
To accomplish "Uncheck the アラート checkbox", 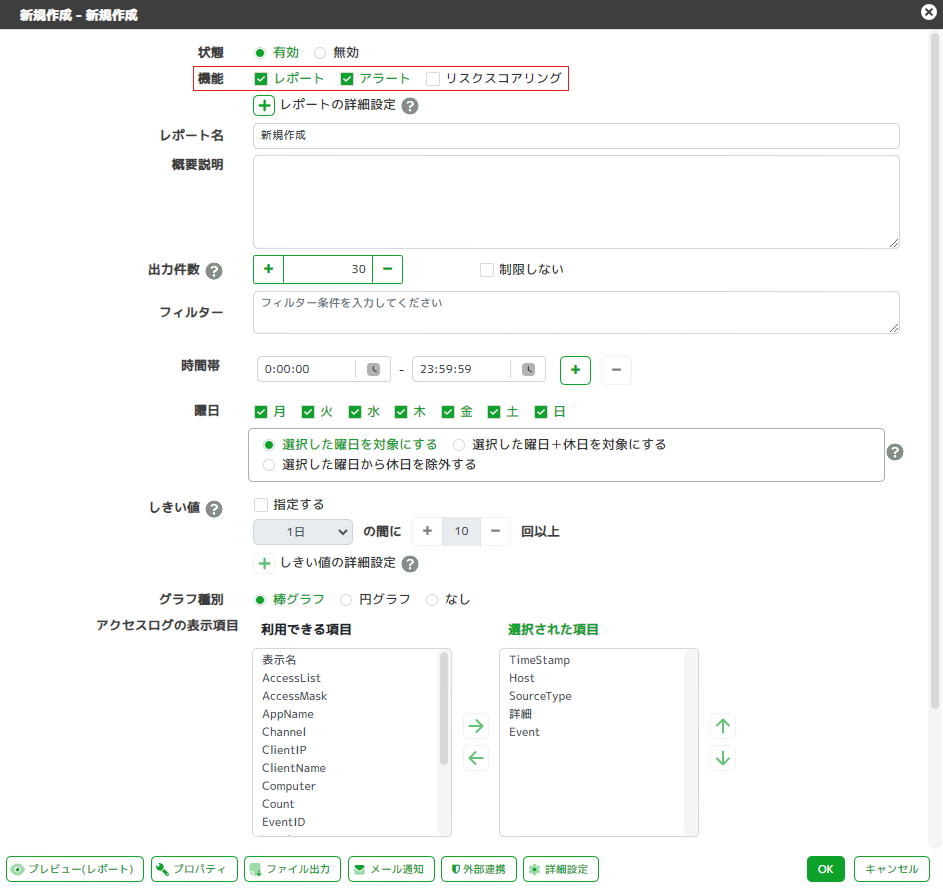I will [x=347, y=79].
